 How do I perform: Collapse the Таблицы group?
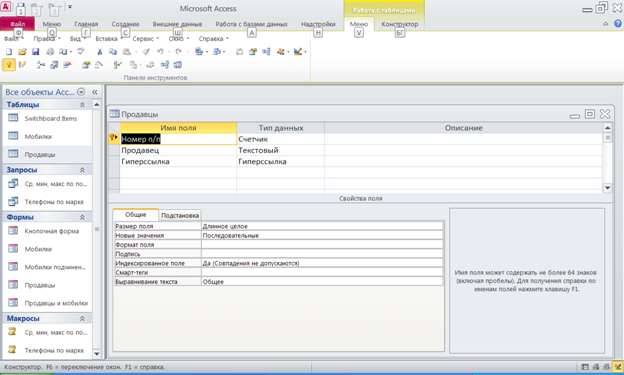[82, 105]
